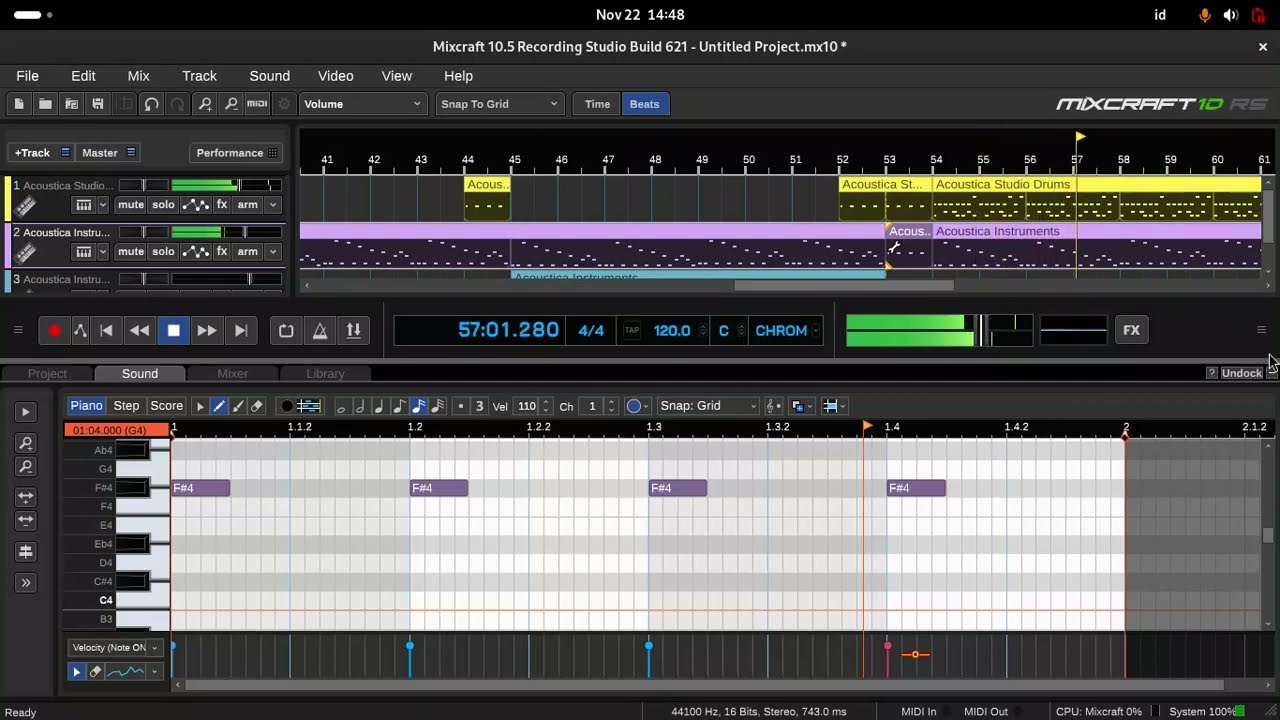Start recording with the red record button

pos(54,331)
